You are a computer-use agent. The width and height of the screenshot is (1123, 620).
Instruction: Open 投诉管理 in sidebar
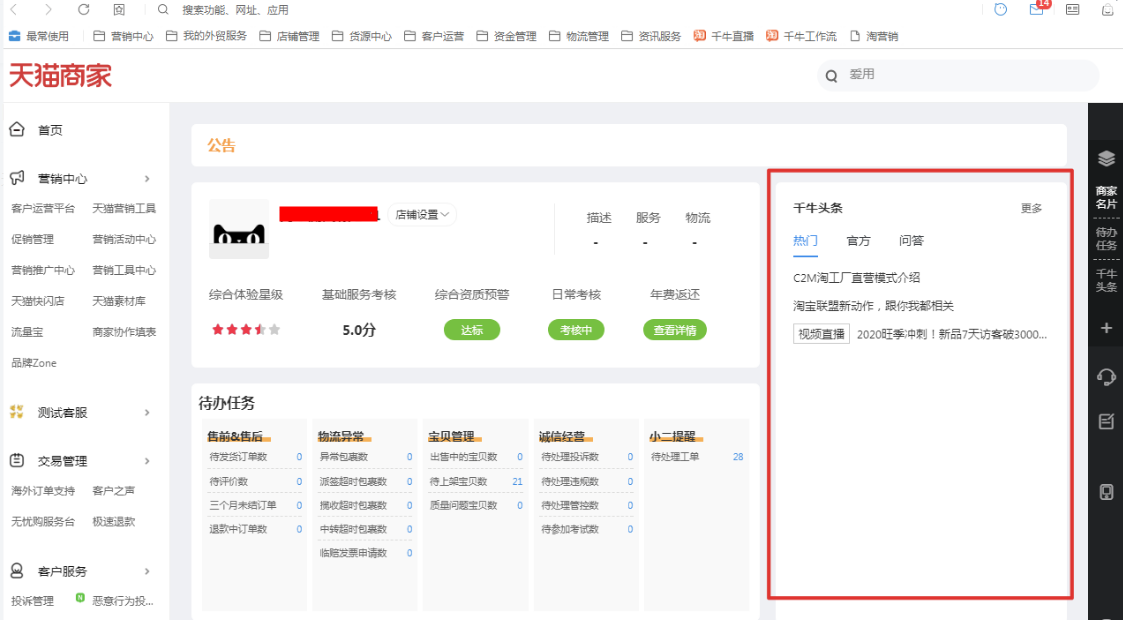tap(32, 601)
